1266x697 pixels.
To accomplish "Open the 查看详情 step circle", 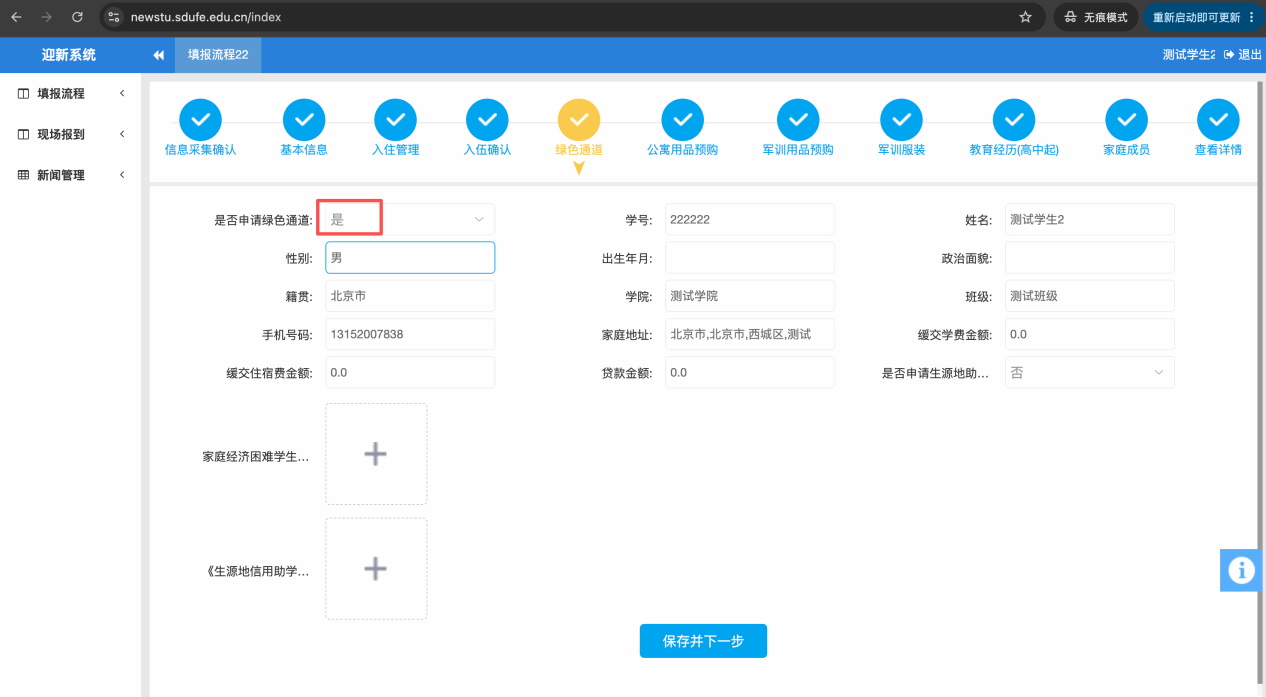I will 1218,120.
